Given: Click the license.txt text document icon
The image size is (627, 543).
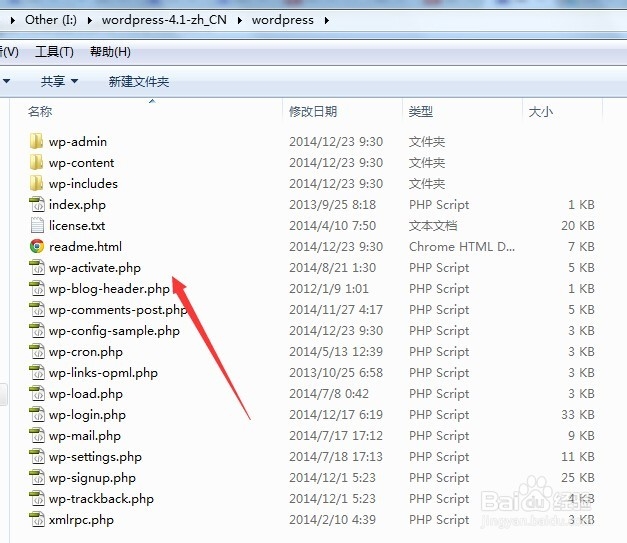Looking at the screenshot, I should pos(37,225).
